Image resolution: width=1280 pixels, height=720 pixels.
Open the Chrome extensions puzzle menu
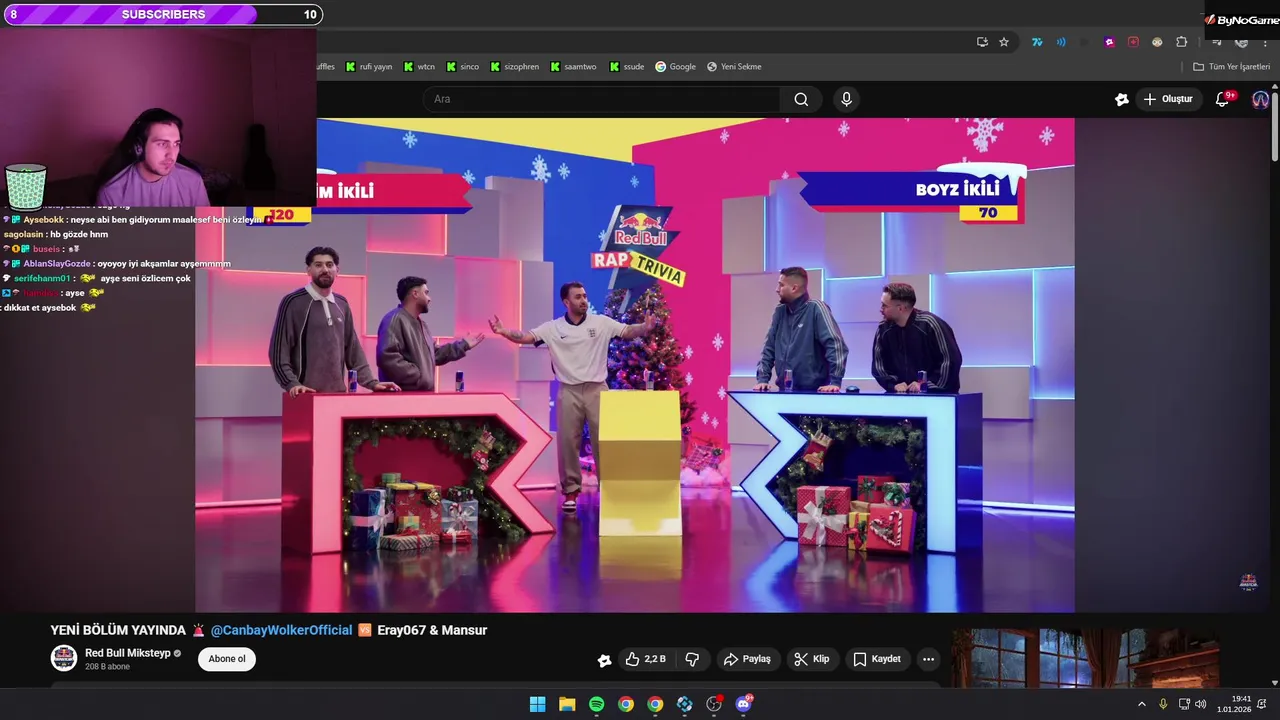[x=1181, y=42]
